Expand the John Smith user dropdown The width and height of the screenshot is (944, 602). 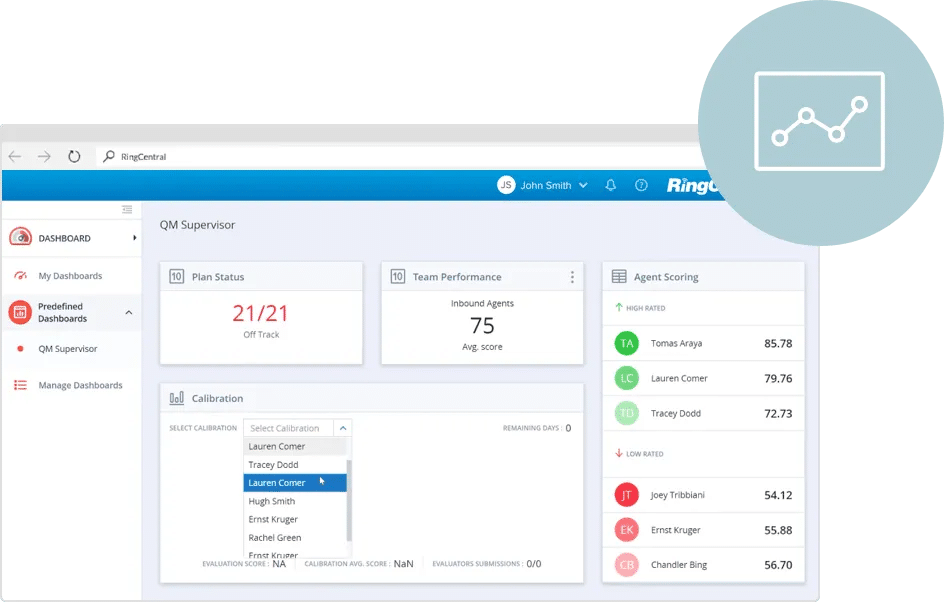pos(583,185)
